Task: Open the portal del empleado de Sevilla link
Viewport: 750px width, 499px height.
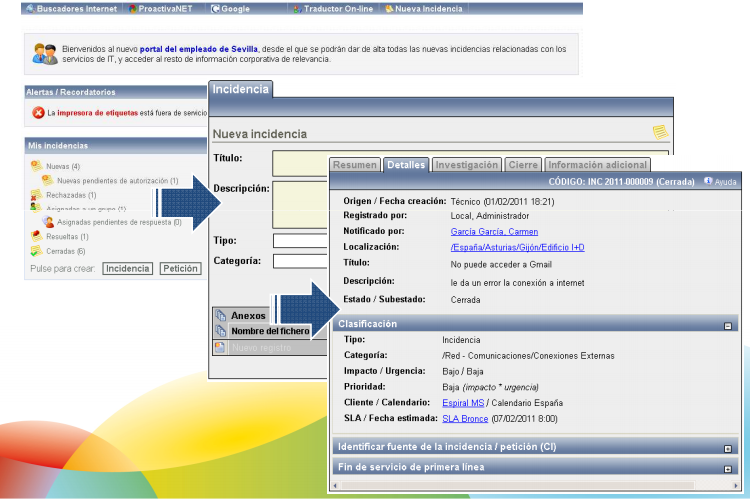Action: pos(199,49)
